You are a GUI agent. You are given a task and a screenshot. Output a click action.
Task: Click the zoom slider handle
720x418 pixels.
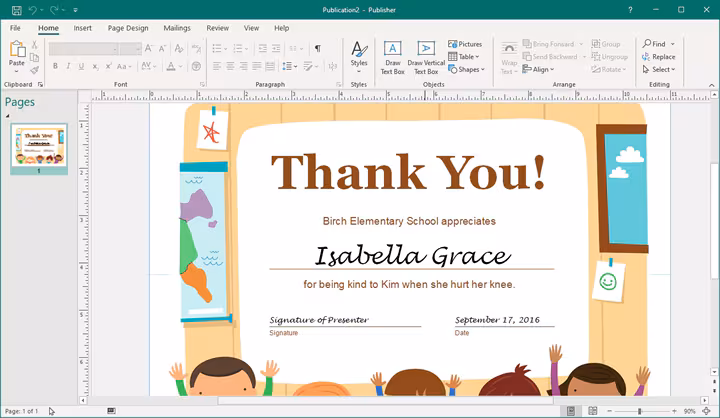[640, 411]
